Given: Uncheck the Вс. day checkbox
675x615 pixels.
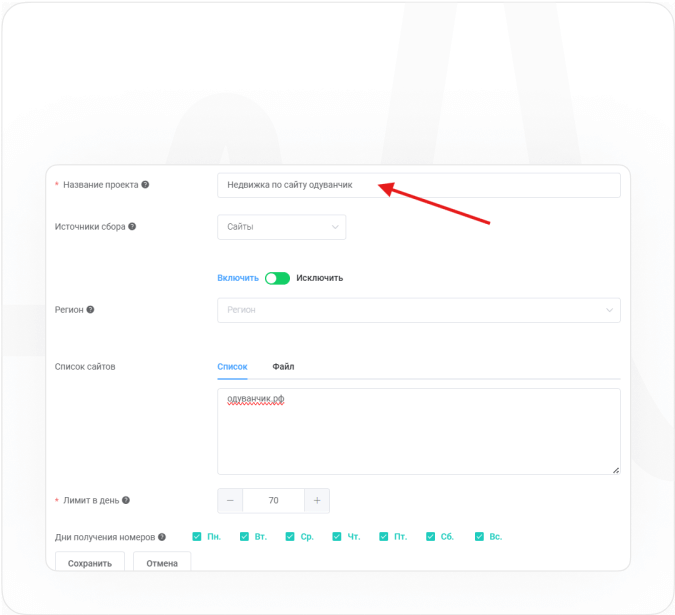Looking at the screenshot, I should point(479,537).
